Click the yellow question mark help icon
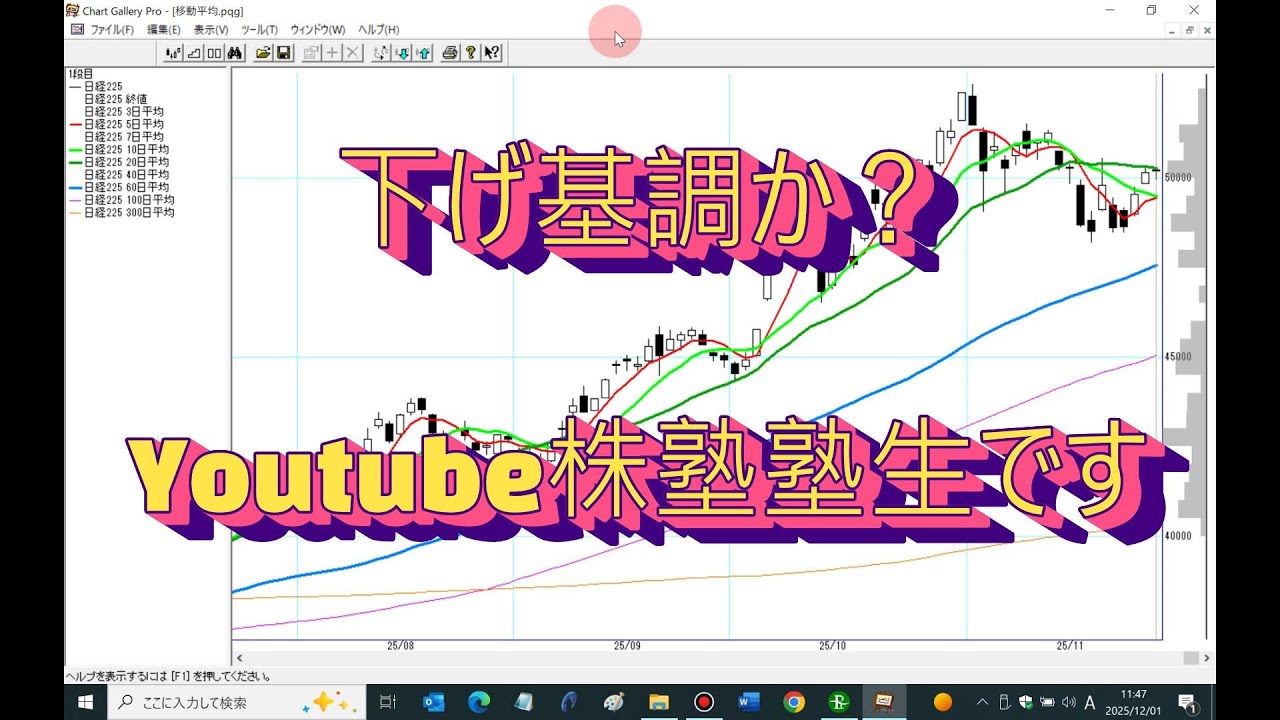Viewport: 1280px width, 720px height. tap(470, 53)
